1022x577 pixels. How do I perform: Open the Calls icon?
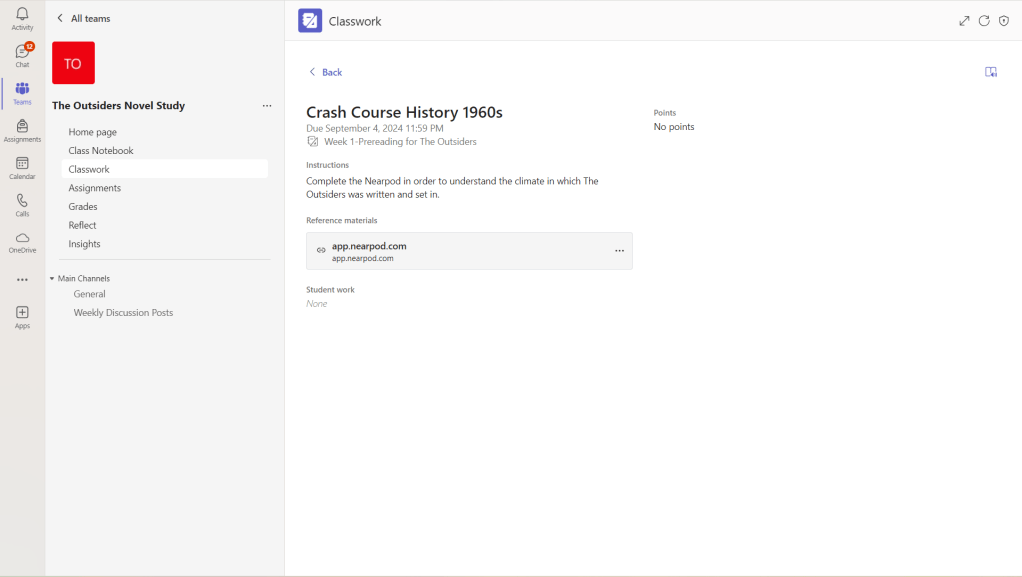(22, 204)
